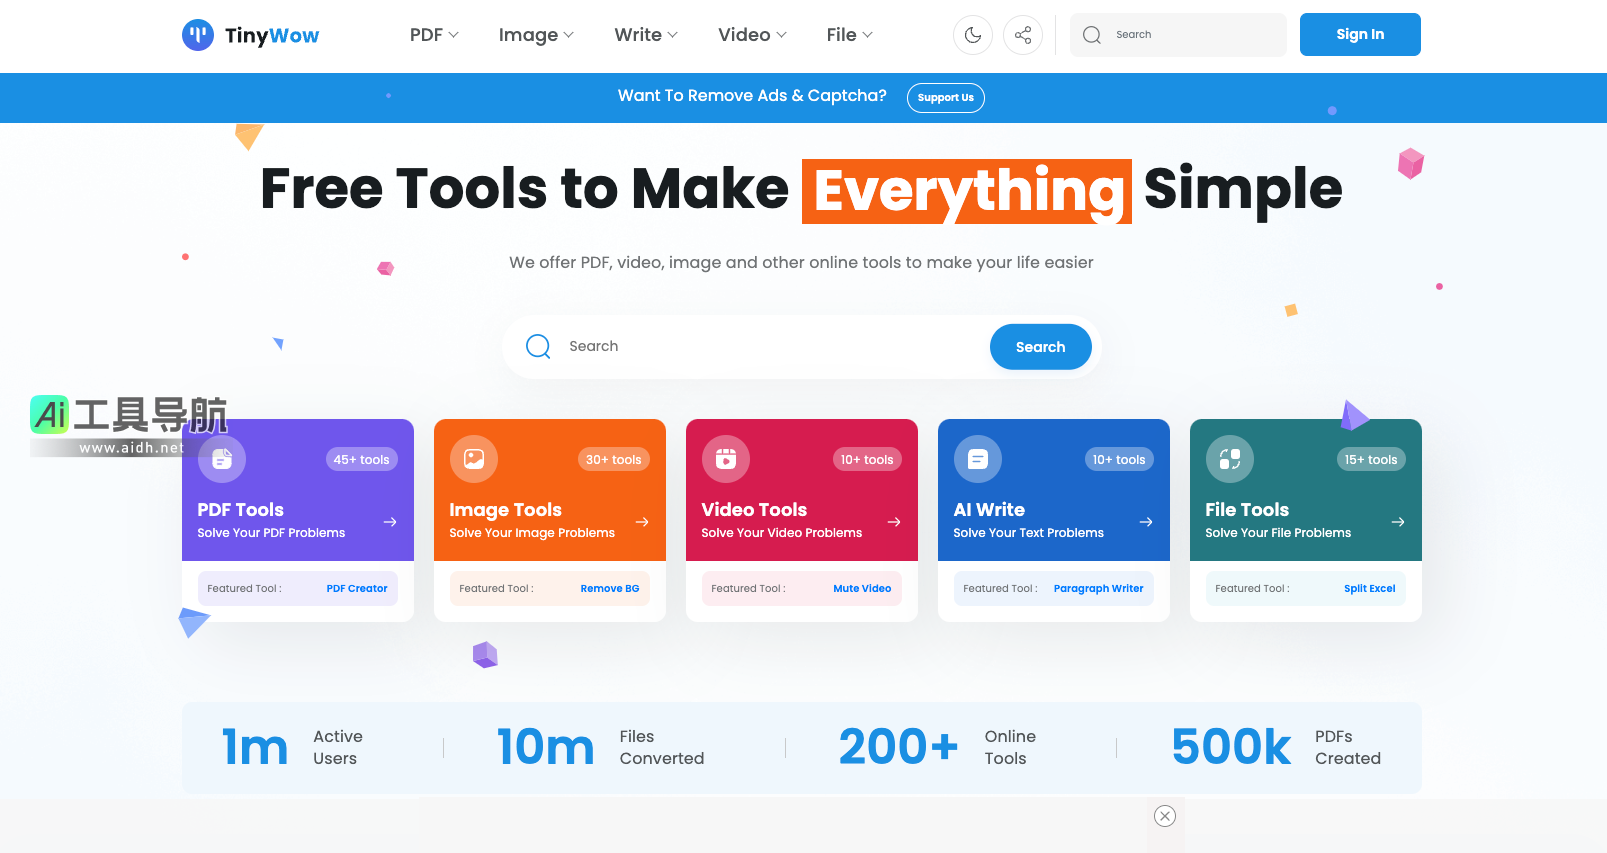Click the TinyWow logo icon

coord(198,35)
